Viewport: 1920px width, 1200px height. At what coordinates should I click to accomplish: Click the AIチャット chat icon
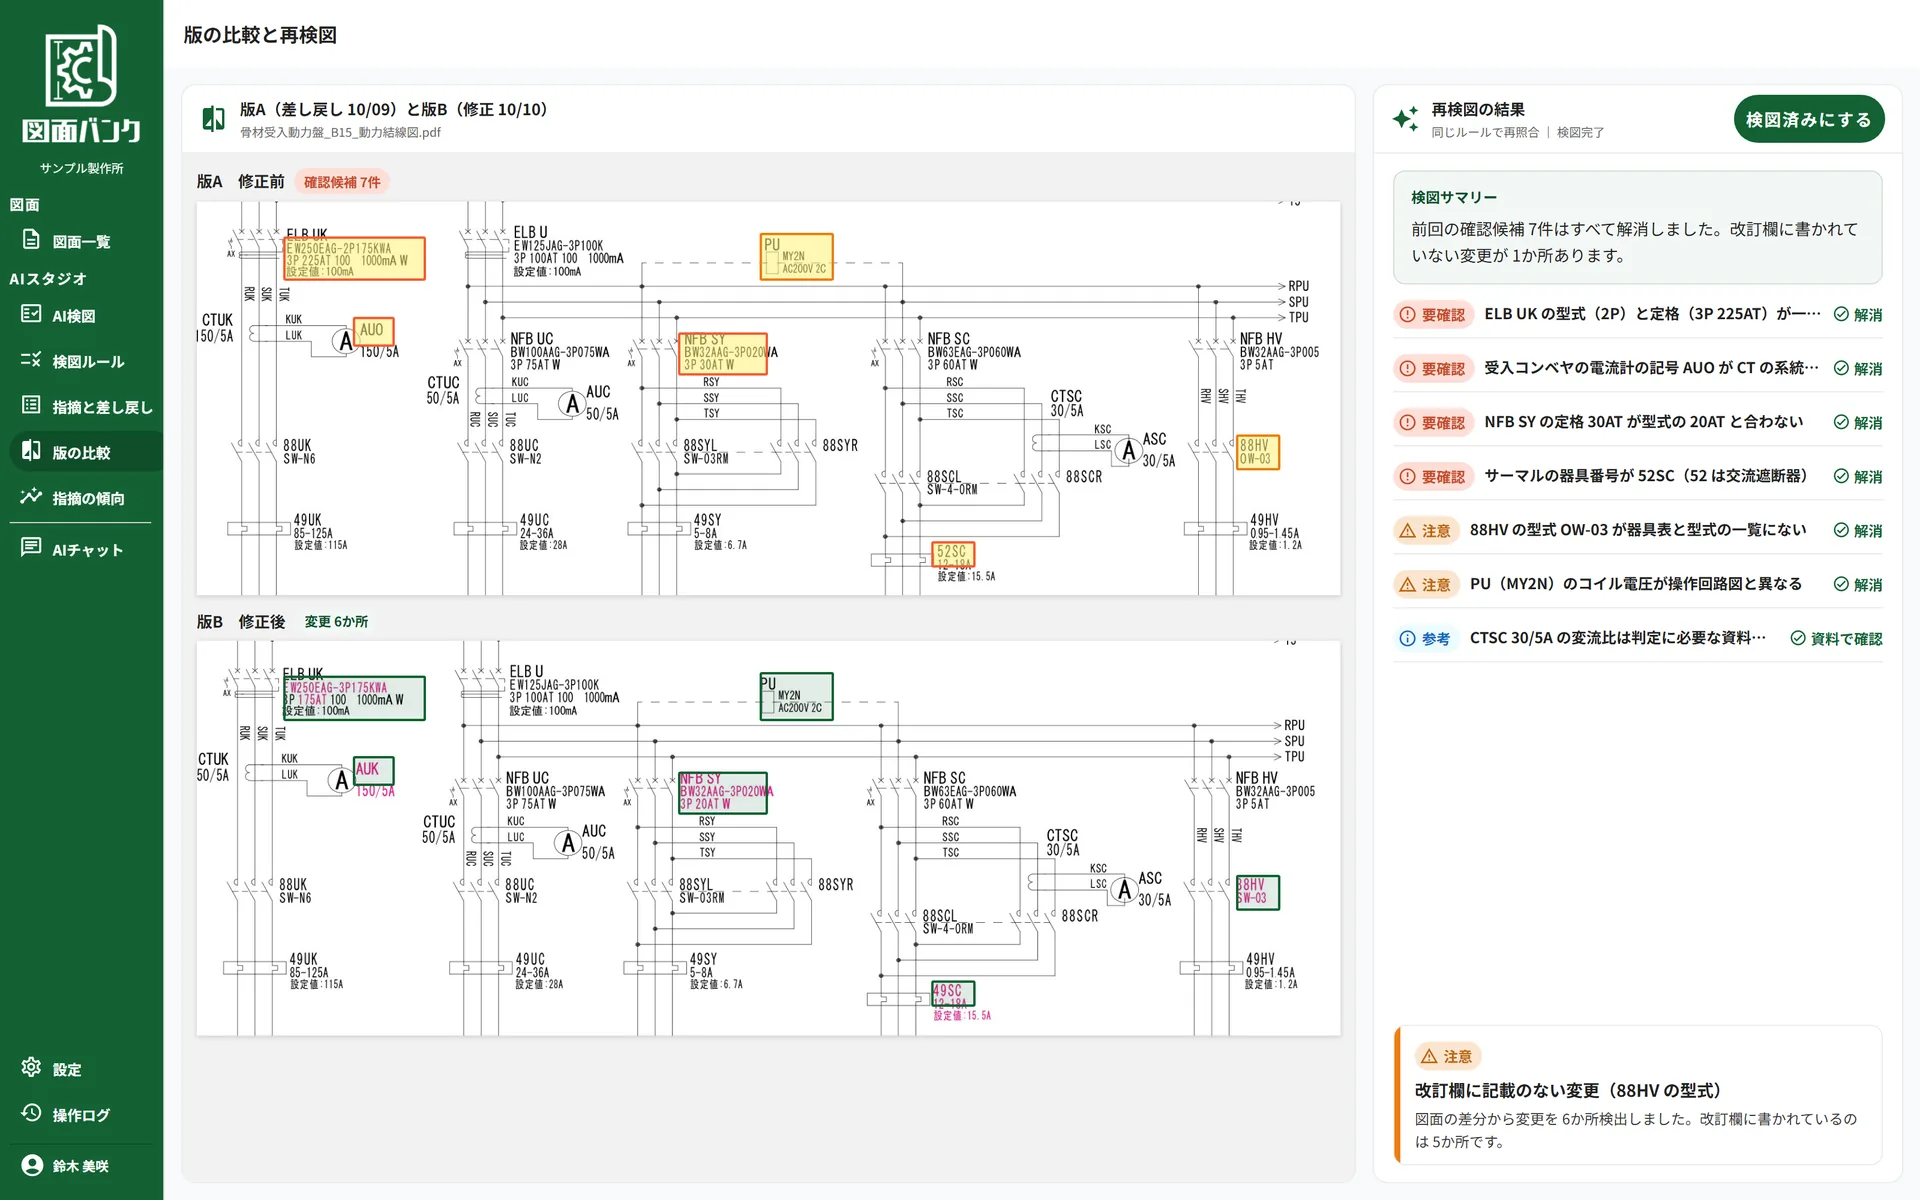31,548
